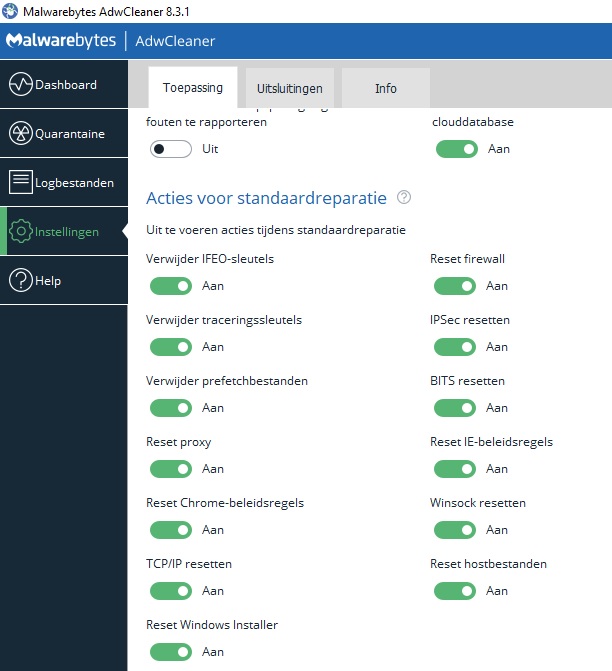This screenshot has height=671, width=612.
Task: Click the Malwarebytes logo in the header
Action: point(61,41)
